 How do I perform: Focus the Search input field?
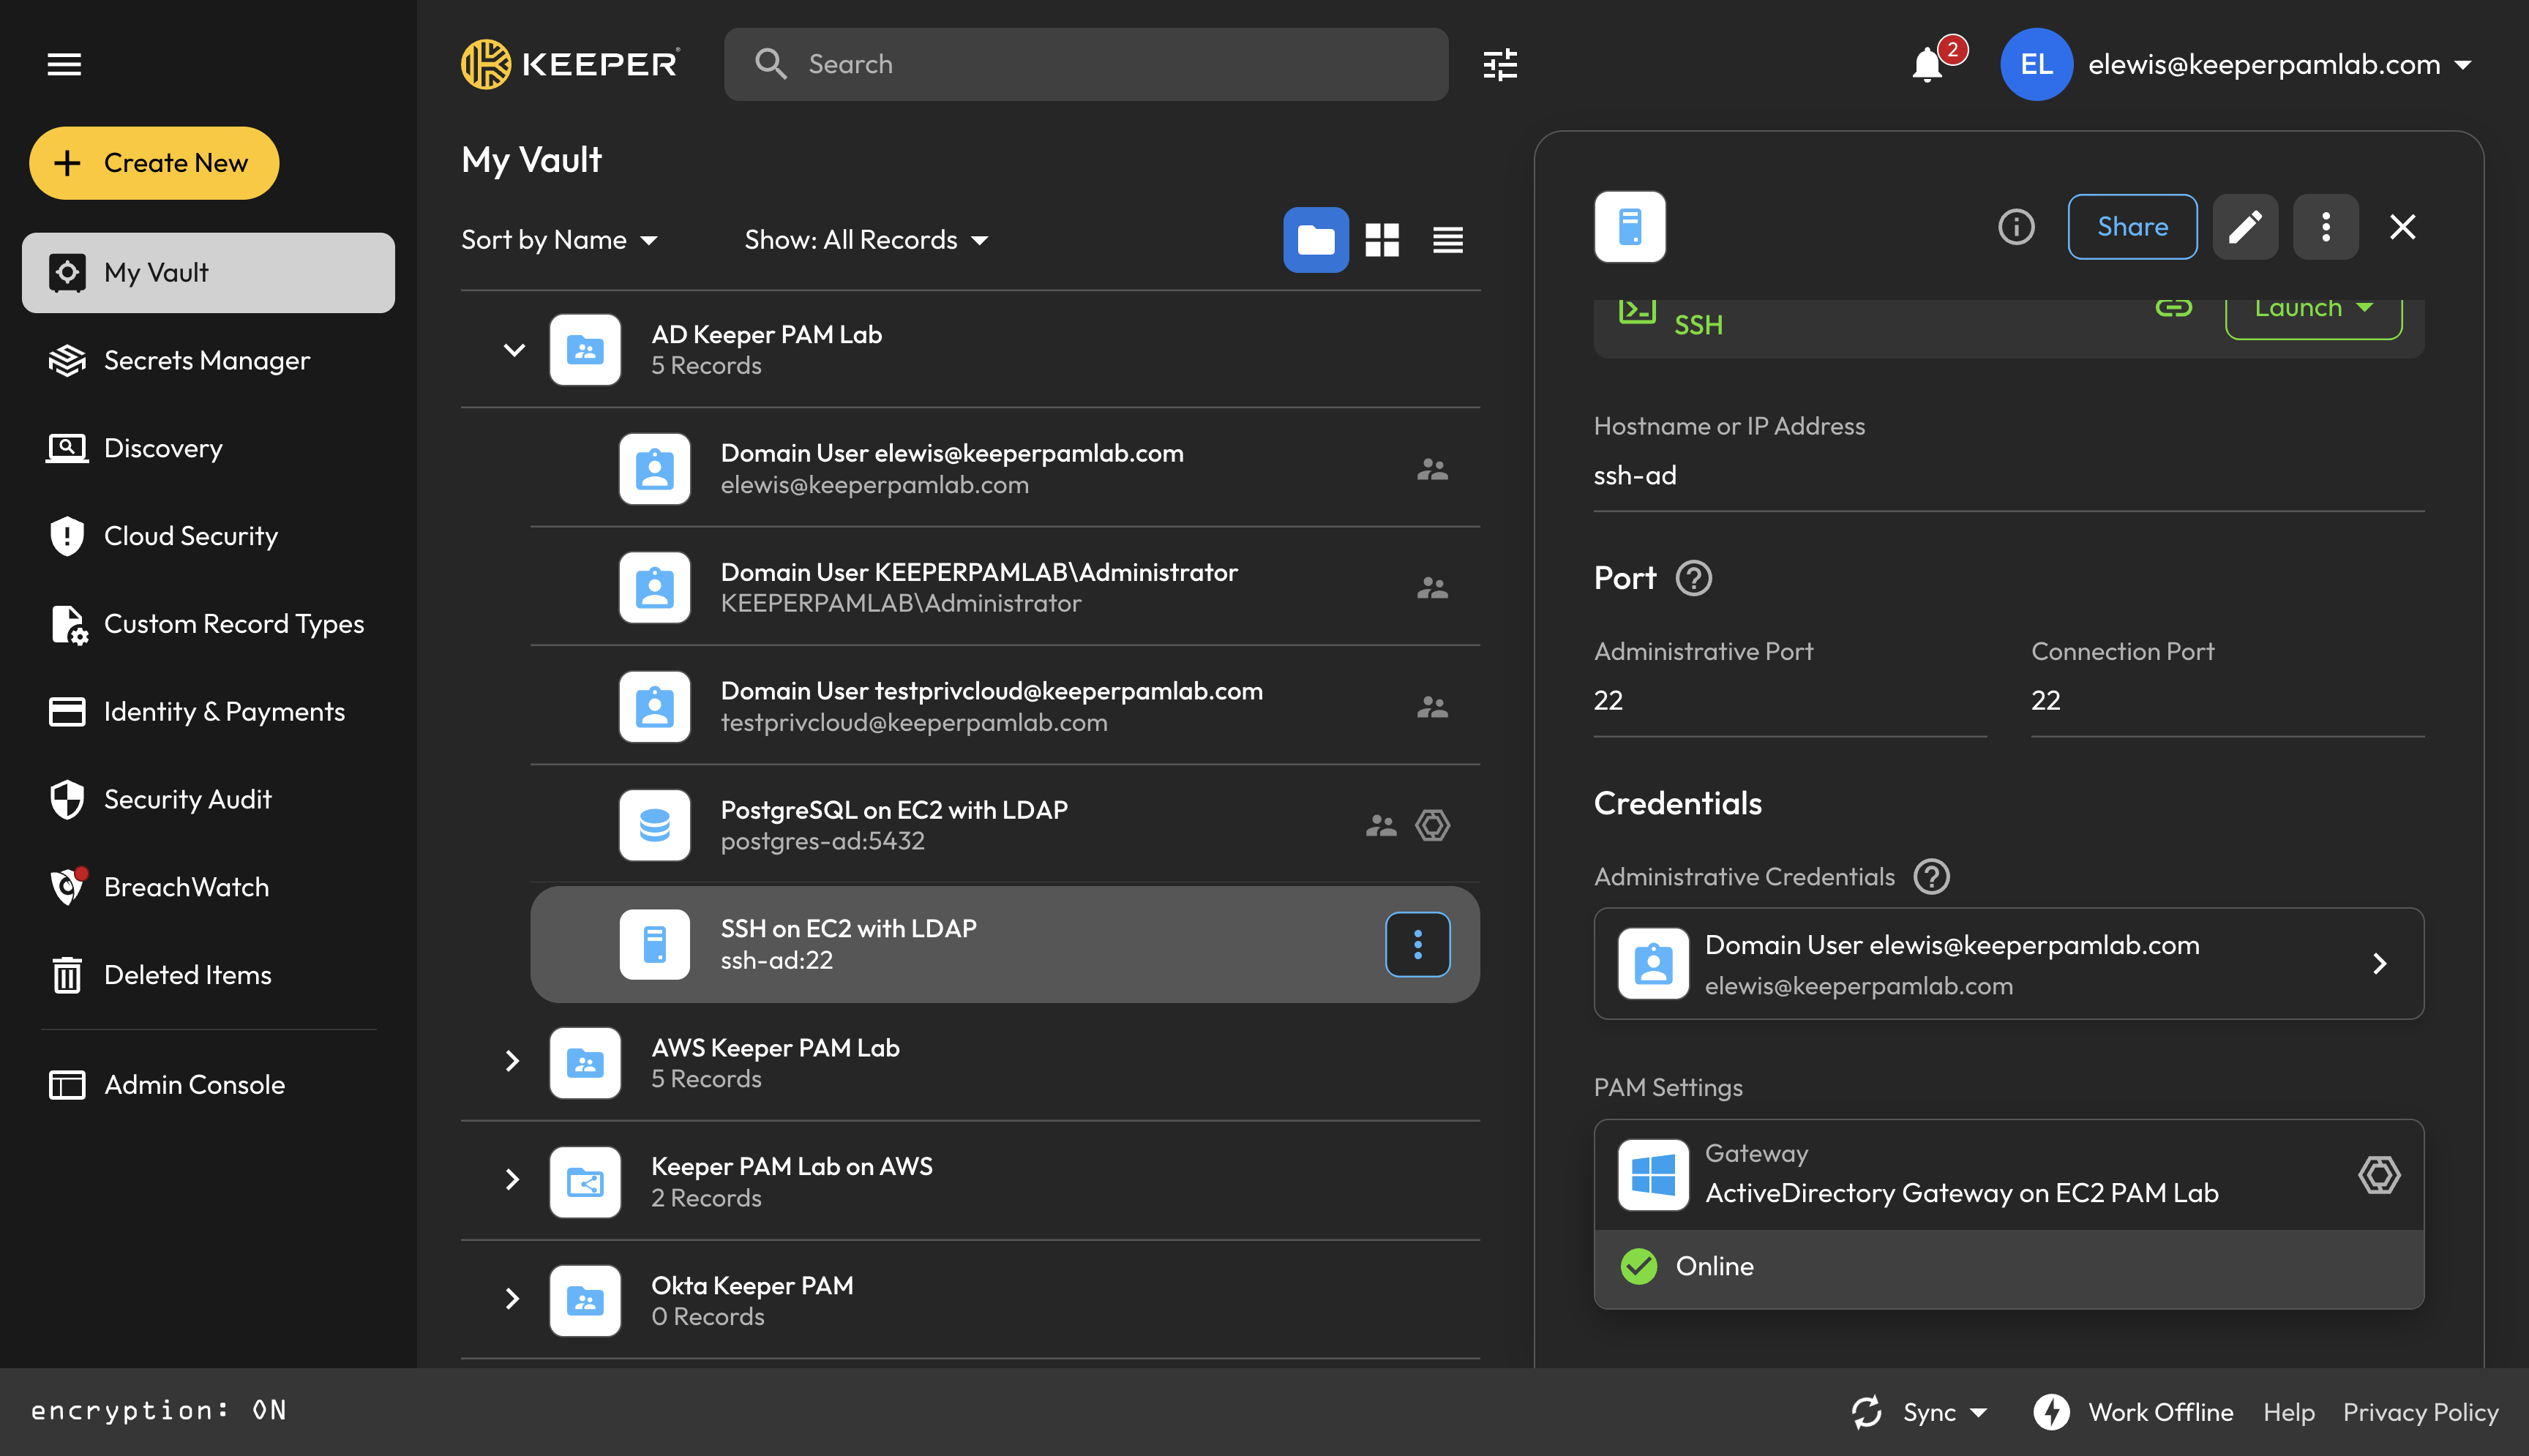tap(1086, 64)
